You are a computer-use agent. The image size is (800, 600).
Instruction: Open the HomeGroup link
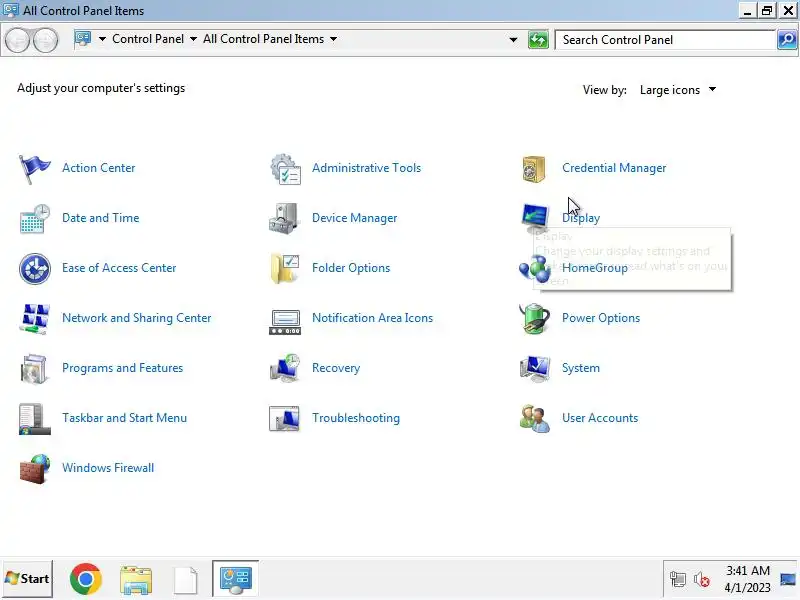point(595,268)
